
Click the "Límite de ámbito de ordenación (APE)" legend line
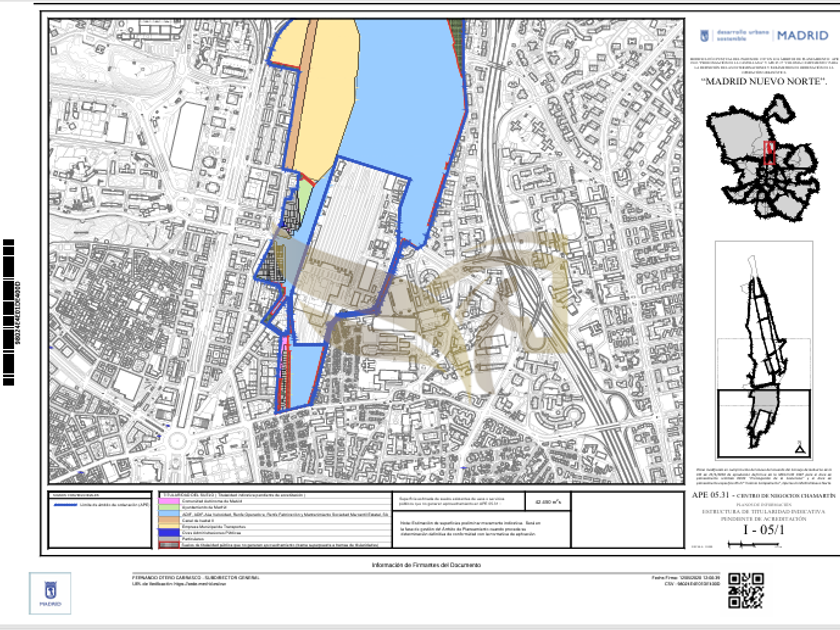point(102,505)
